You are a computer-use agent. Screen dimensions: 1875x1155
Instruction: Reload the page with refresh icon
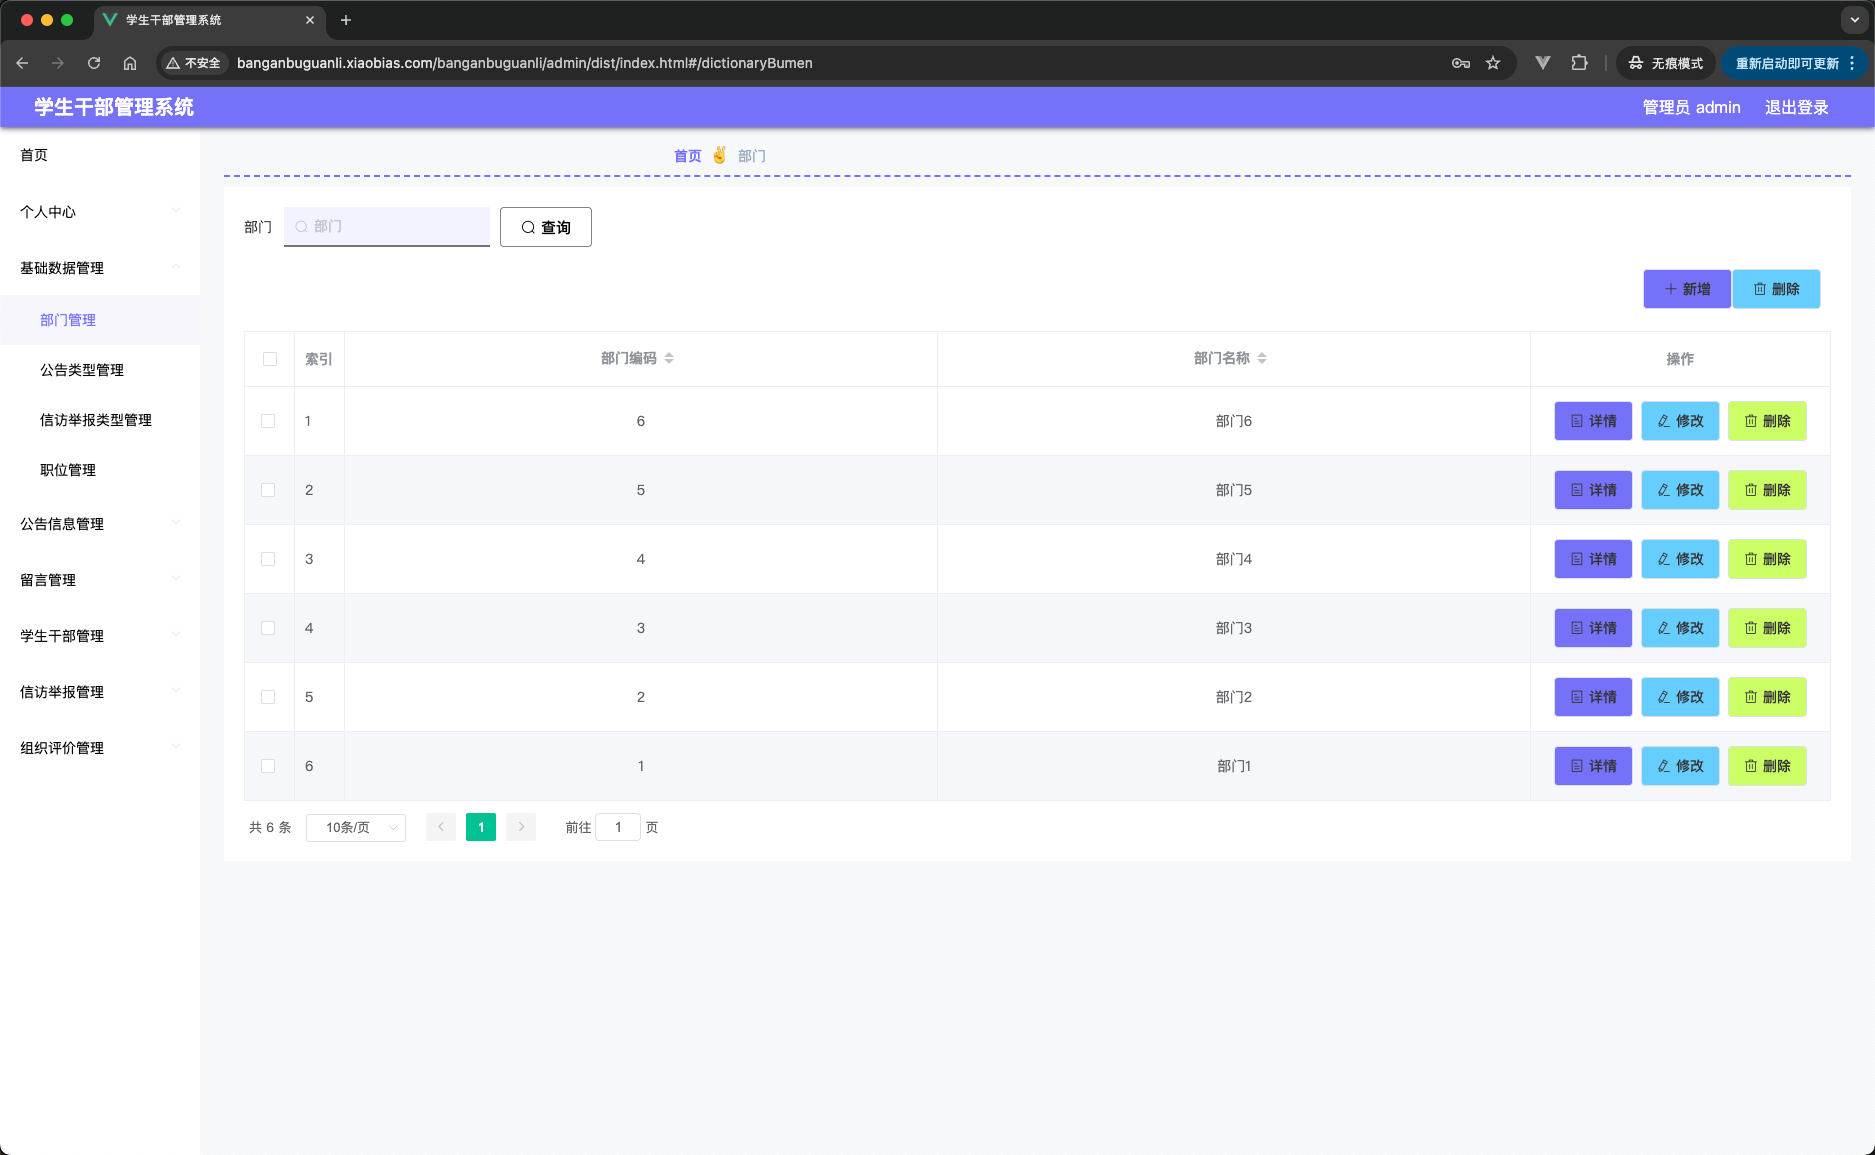[x=94, y=63]
